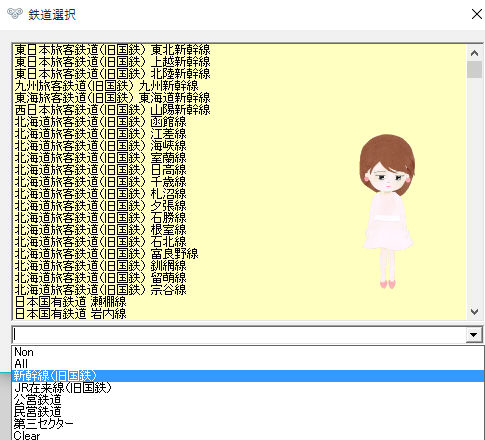Click the vertical scrollbar thumb
The width and height of the screenshot is (485, 440).
coord(474,69)
